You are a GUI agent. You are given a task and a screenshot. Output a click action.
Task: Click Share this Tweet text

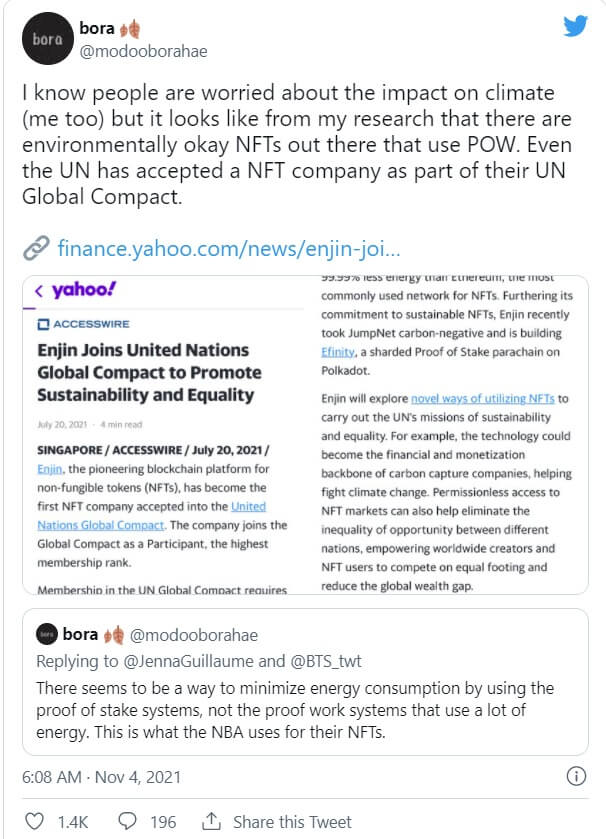click(292, 822)
